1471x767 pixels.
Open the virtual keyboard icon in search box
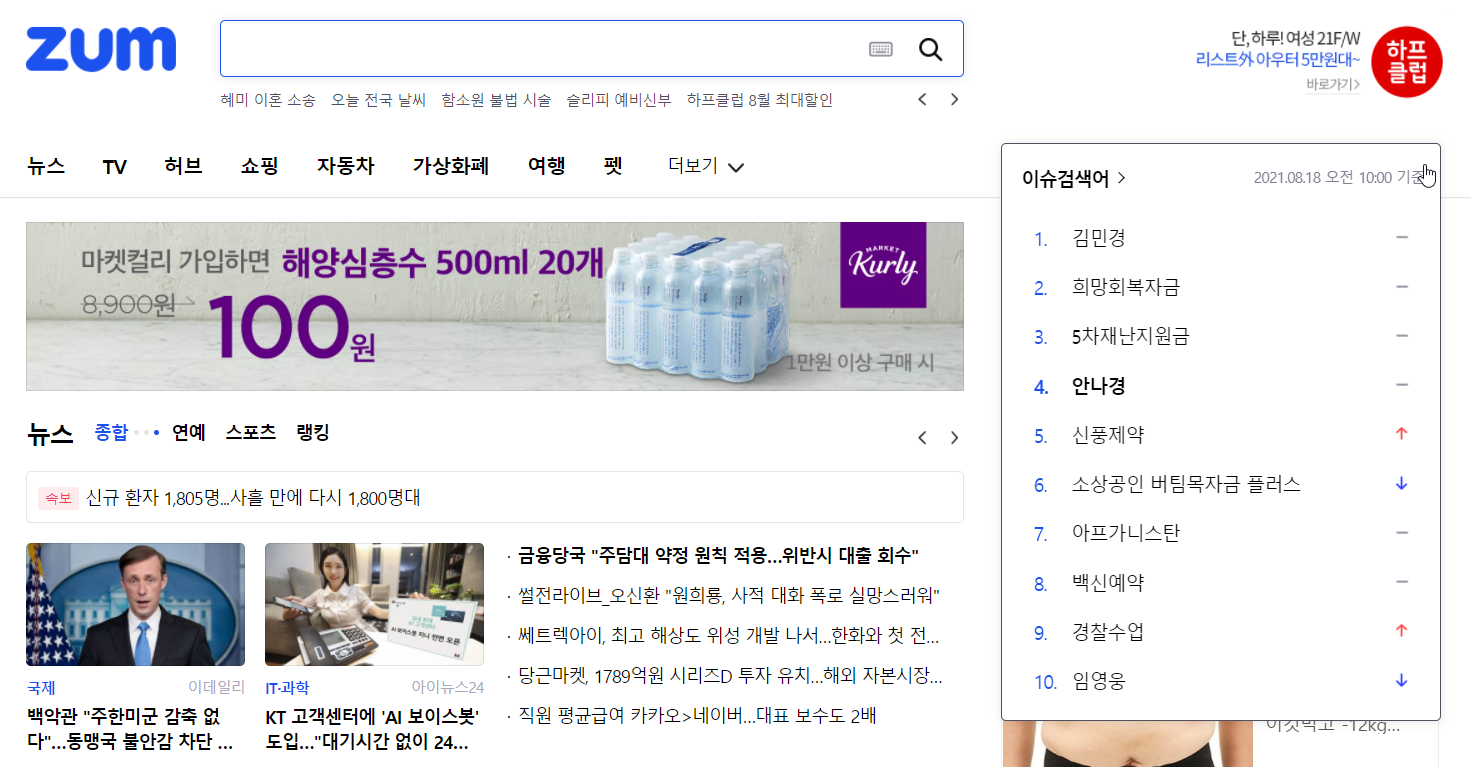(881, 49)
